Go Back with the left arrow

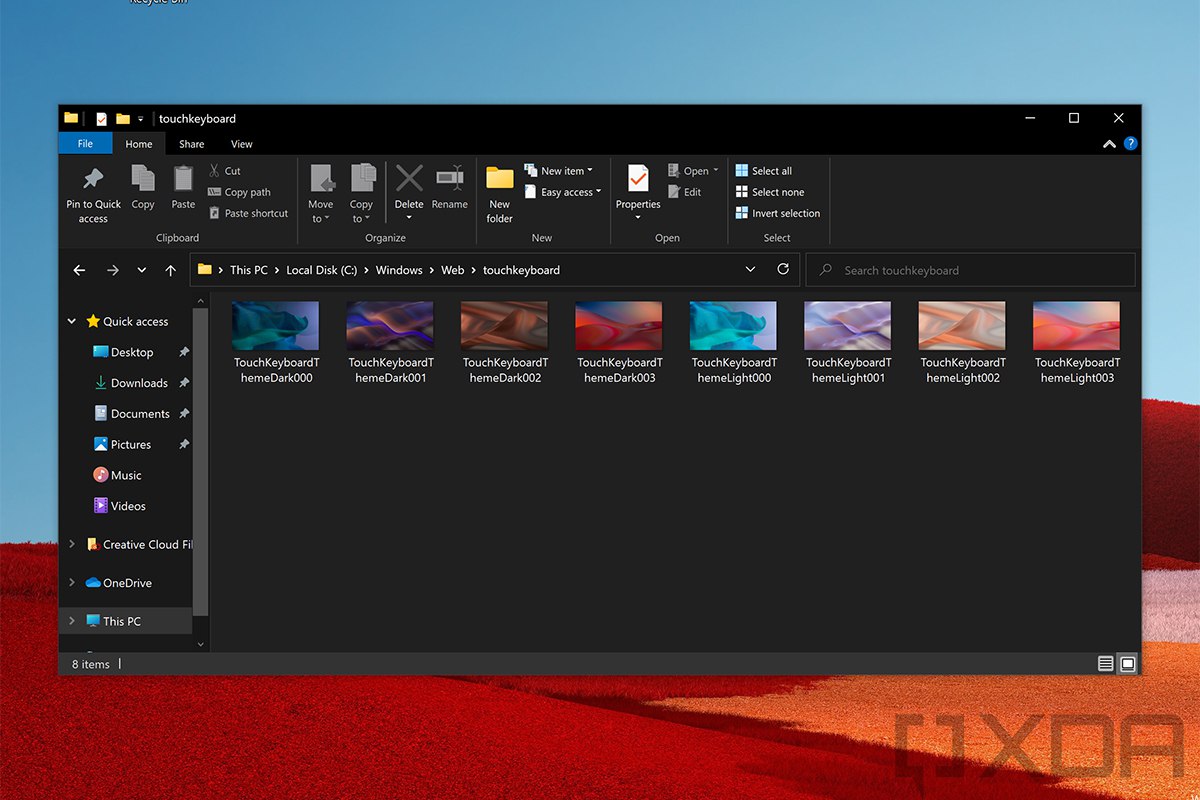pyautogui.click(x=80, y=270)
